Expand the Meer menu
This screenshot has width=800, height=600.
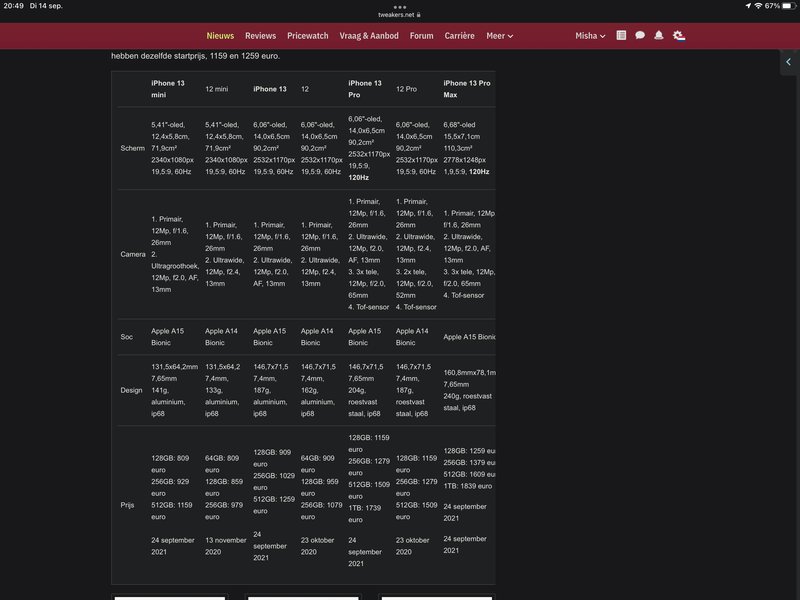coord(499,36)
